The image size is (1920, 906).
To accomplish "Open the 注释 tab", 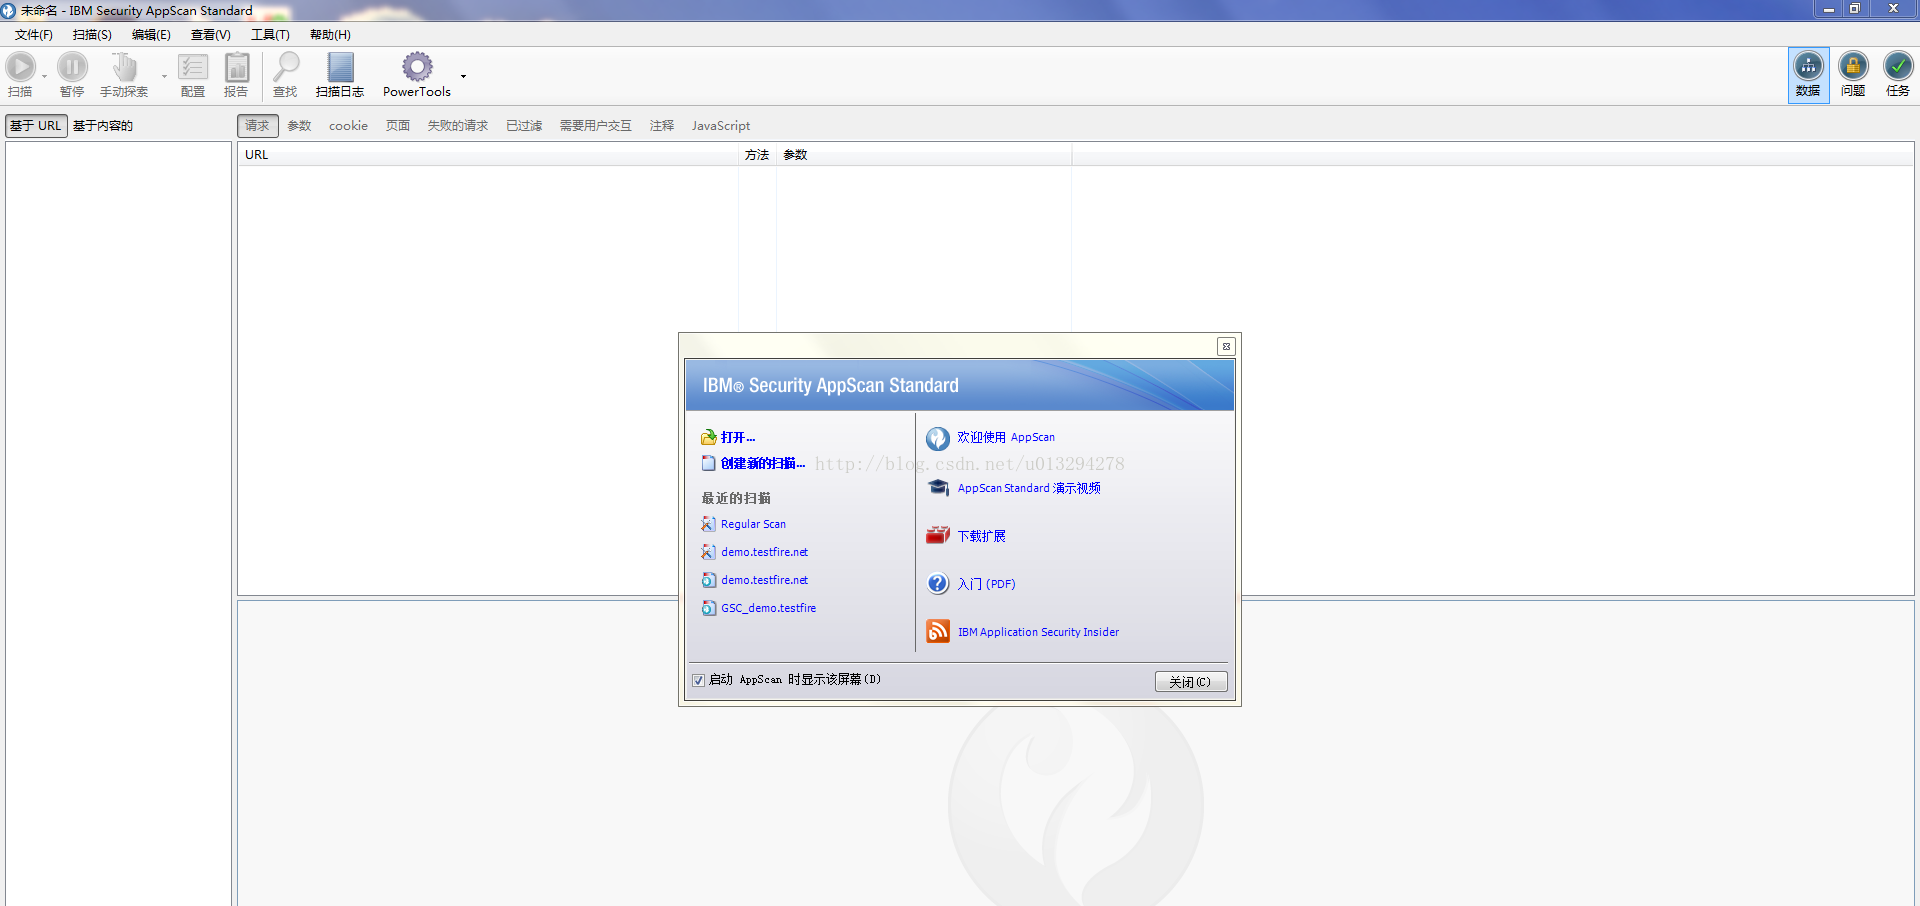I will click(x=662, y=126).
